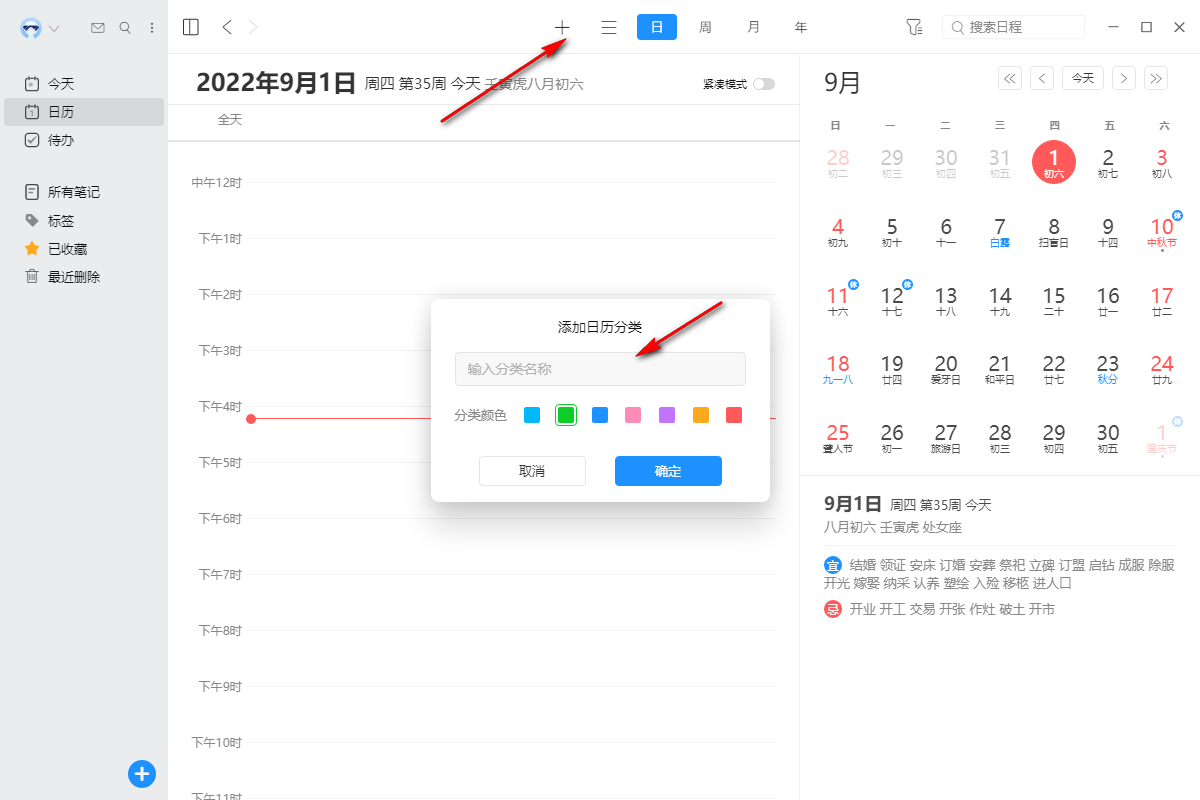
Task: Open the calendar filter icon
Action: point(913,27)
